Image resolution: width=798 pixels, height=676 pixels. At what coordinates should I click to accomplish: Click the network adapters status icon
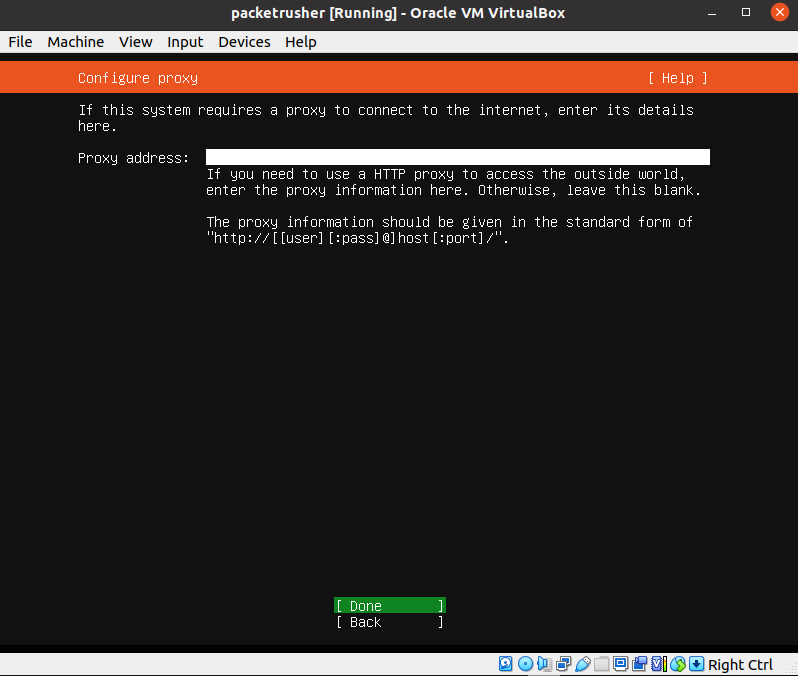click(x=563, y=664)
